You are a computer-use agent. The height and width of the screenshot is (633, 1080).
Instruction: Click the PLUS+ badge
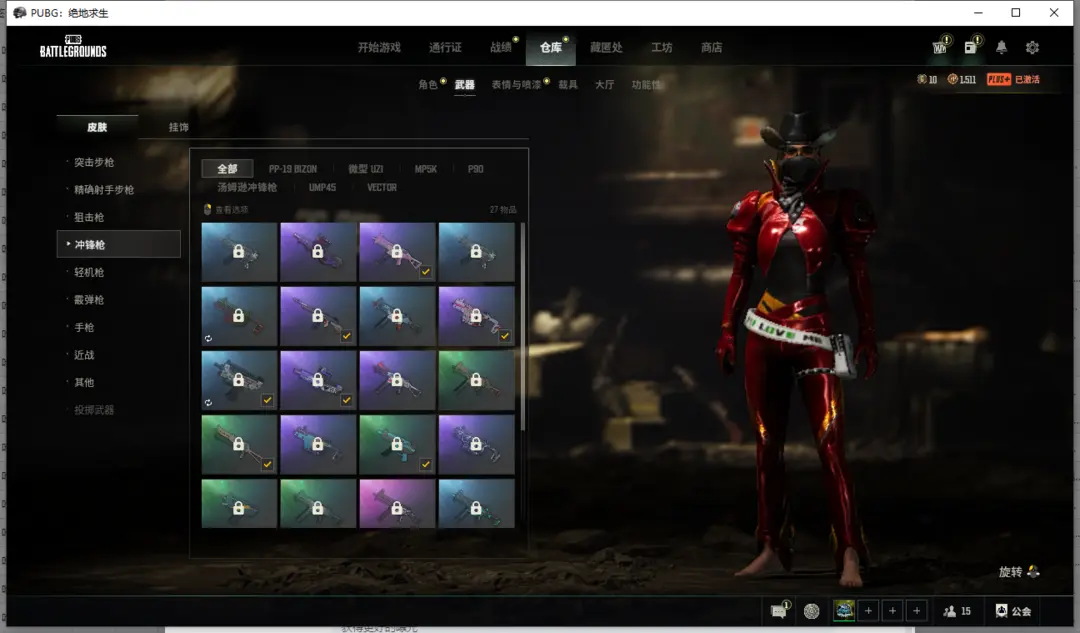pos(999,79)
